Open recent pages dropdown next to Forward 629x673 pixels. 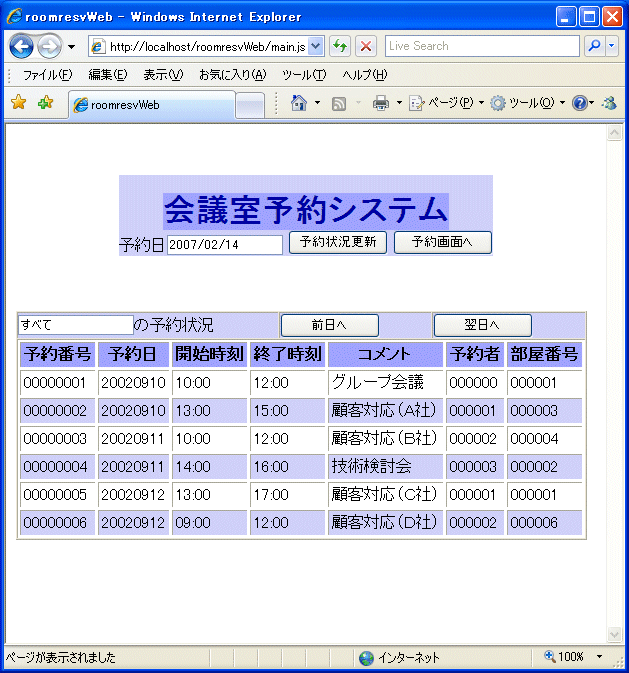point(71,46)
